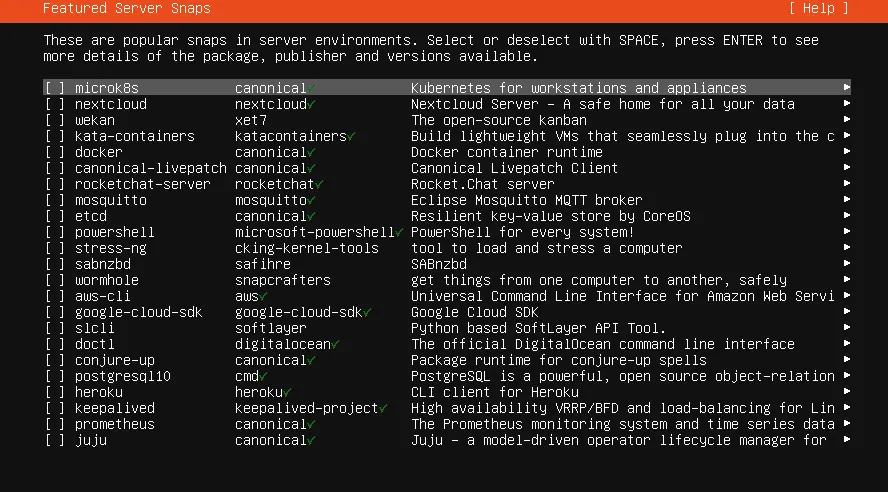This screenshot has width=888, height=492.
Task: Toggle the microk8s snap checkbox
Action: [x=55, y=88]
